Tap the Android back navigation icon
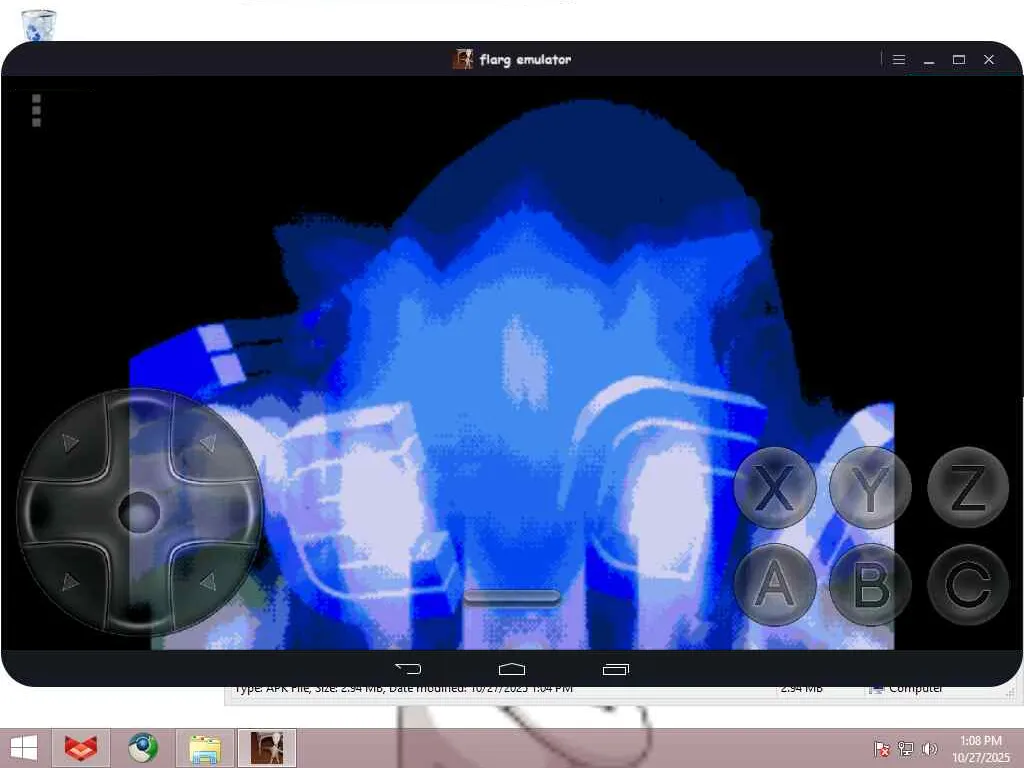 point(408,669)
